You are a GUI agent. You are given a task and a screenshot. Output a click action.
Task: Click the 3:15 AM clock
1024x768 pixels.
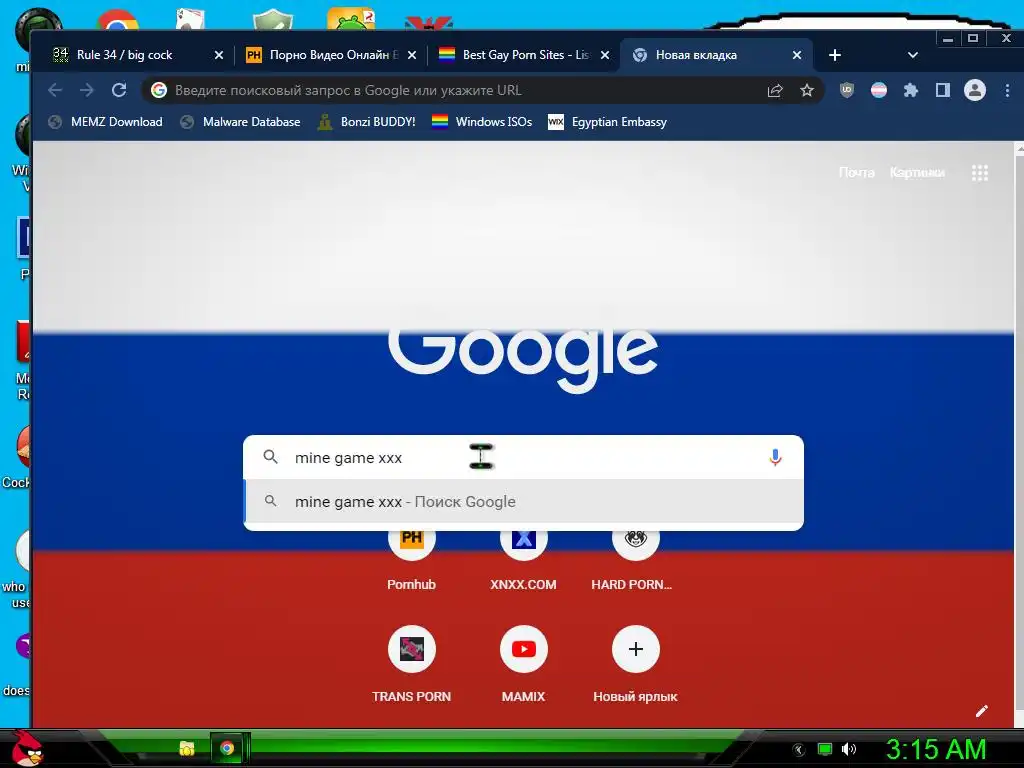(935, 749)
